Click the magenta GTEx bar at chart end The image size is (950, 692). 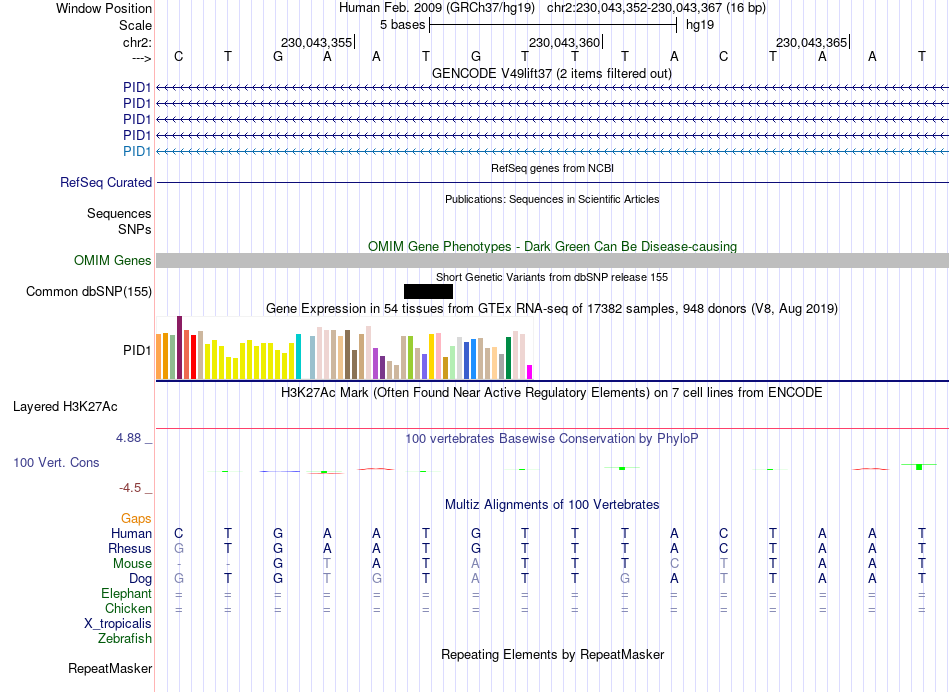530,372
